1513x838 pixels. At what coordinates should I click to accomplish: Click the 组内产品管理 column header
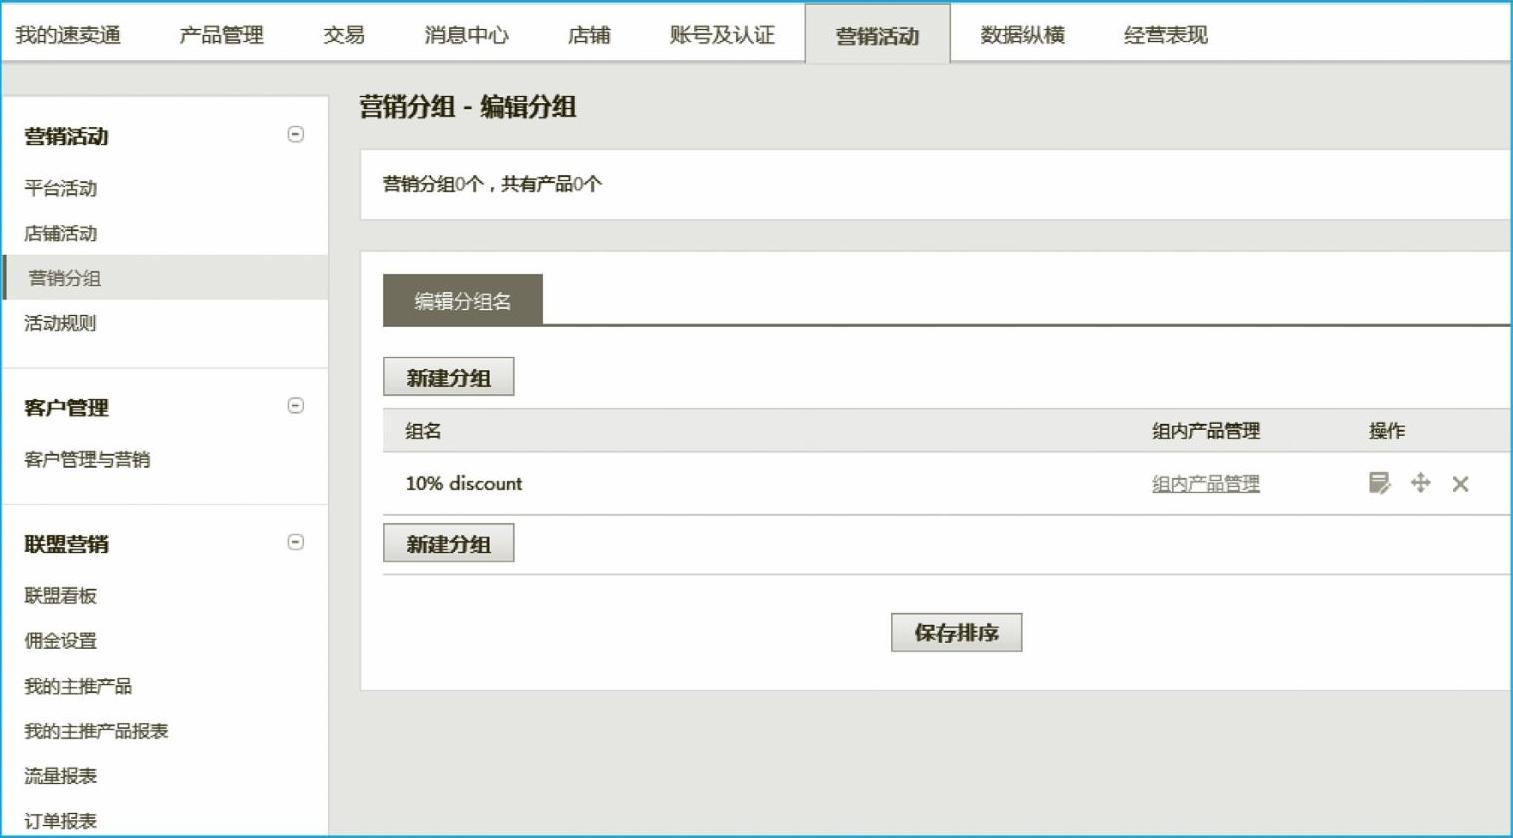click(1206, 431)
